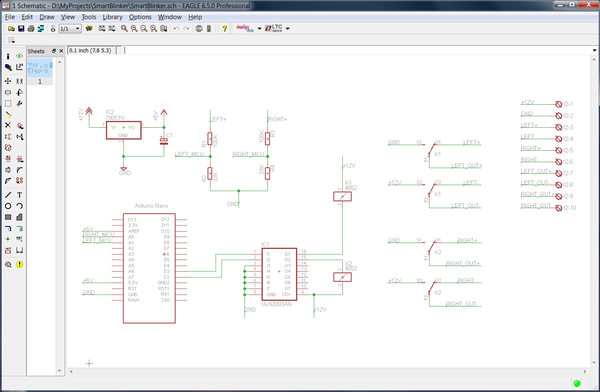Select the Miter corner tool
The image size is (600, 392).
tap(20, 170)
